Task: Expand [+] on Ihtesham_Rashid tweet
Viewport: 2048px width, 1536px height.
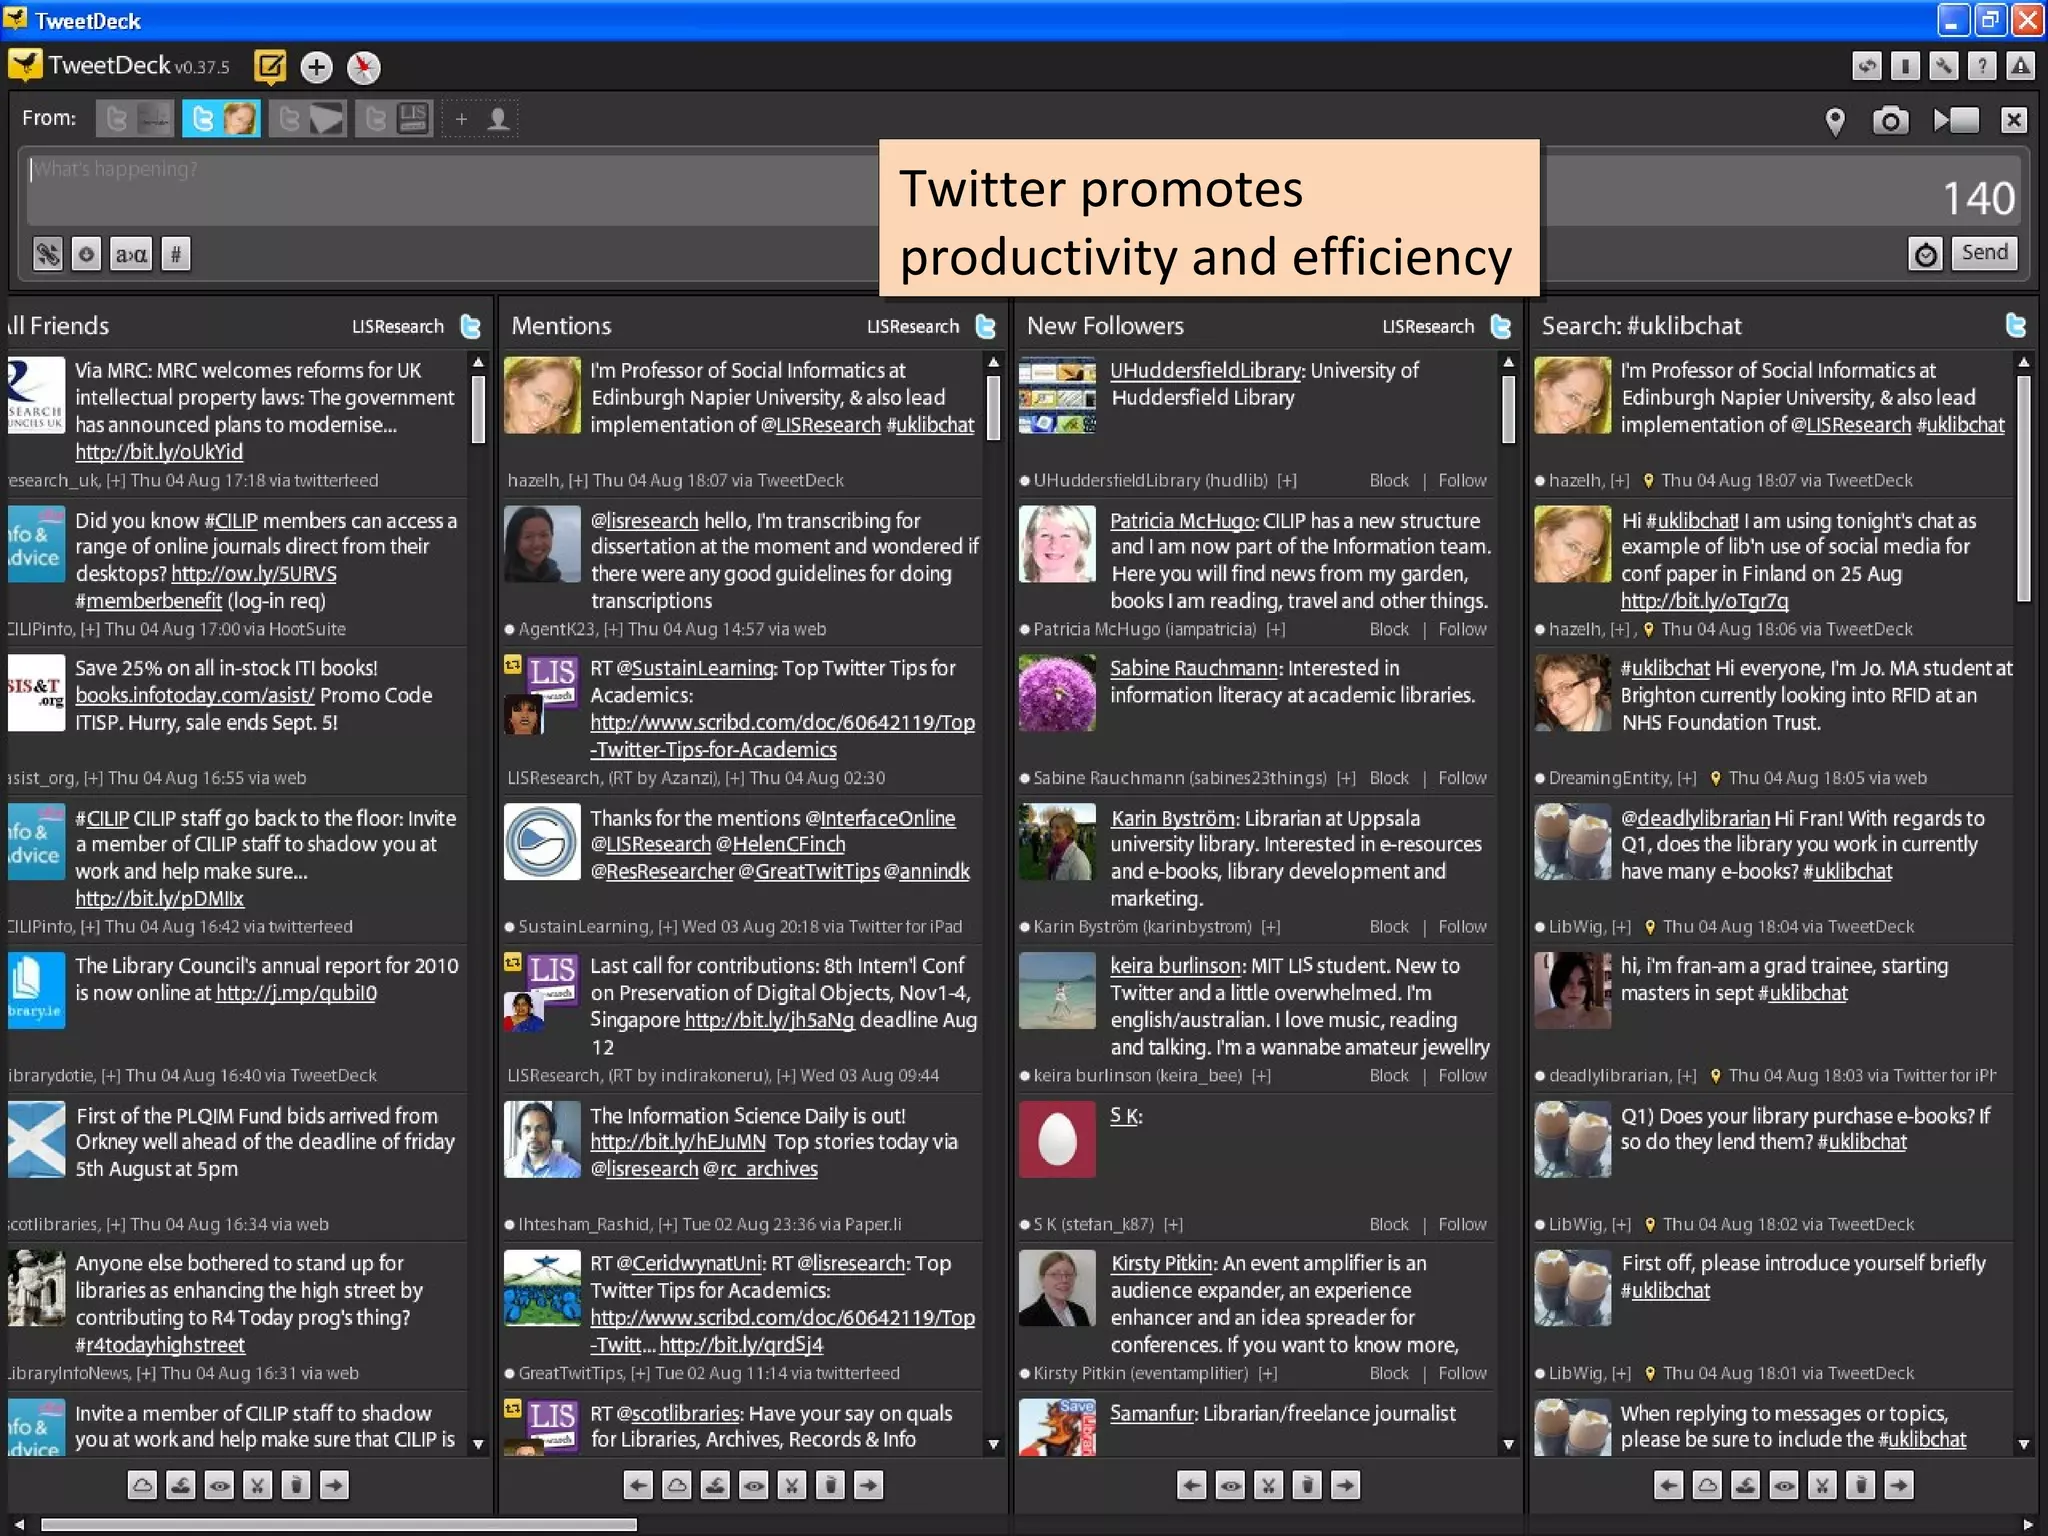Action: coord(667,1224)
